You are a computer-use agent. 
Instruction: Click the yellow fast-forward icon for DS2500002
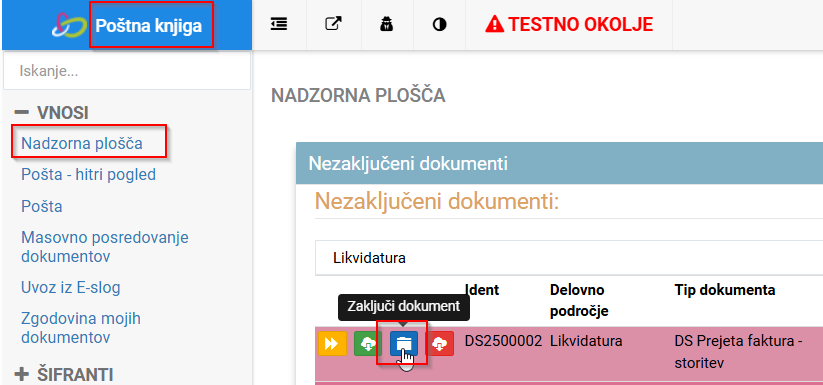click(x=332, y=344)
